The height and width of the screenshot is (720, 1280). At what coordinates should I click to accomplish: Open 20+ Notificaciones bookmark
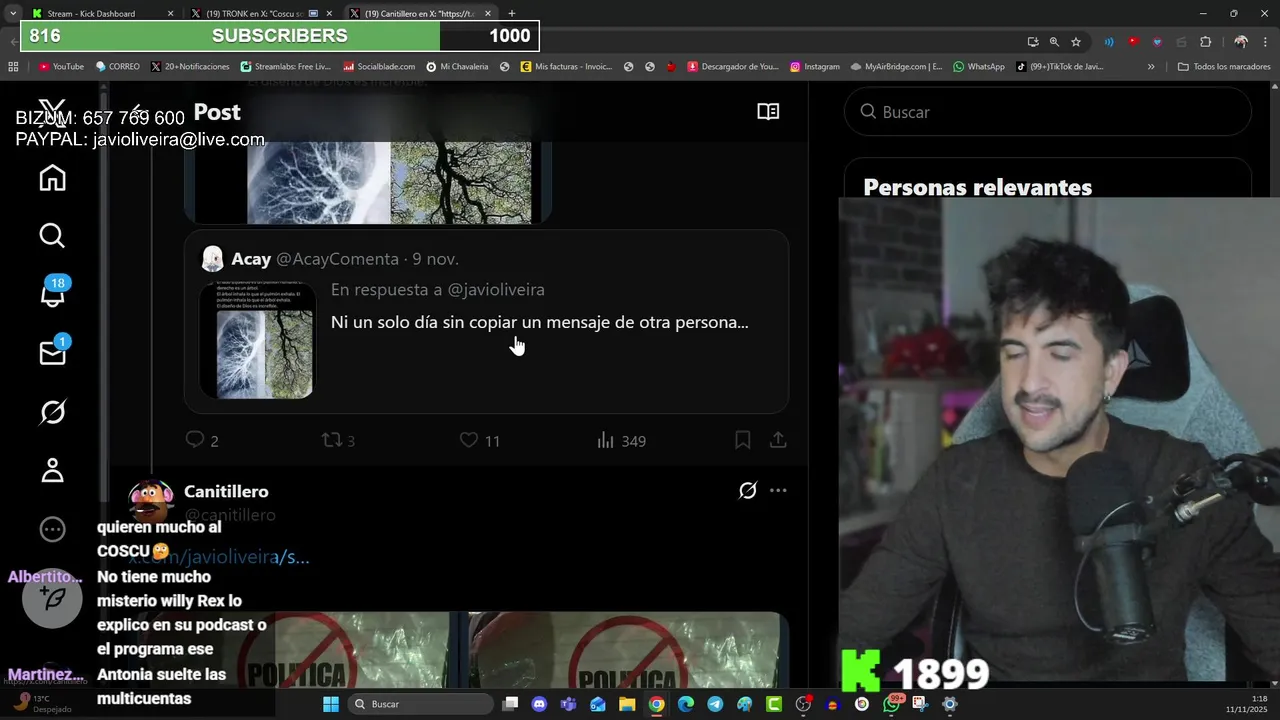tap(190, 67)
